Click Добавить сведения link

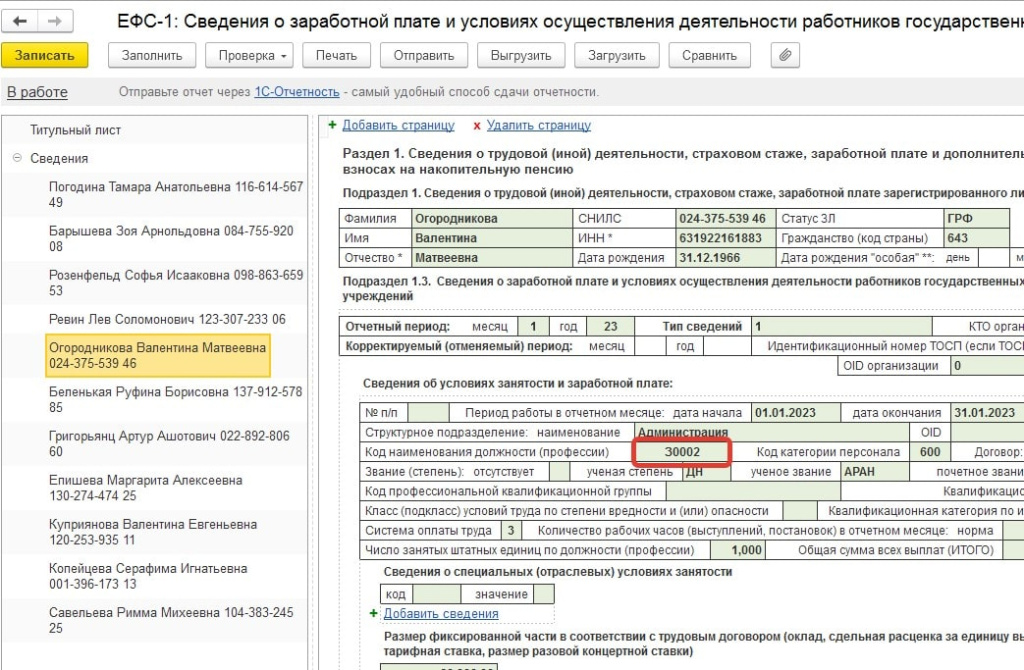(x=440, y=614)
